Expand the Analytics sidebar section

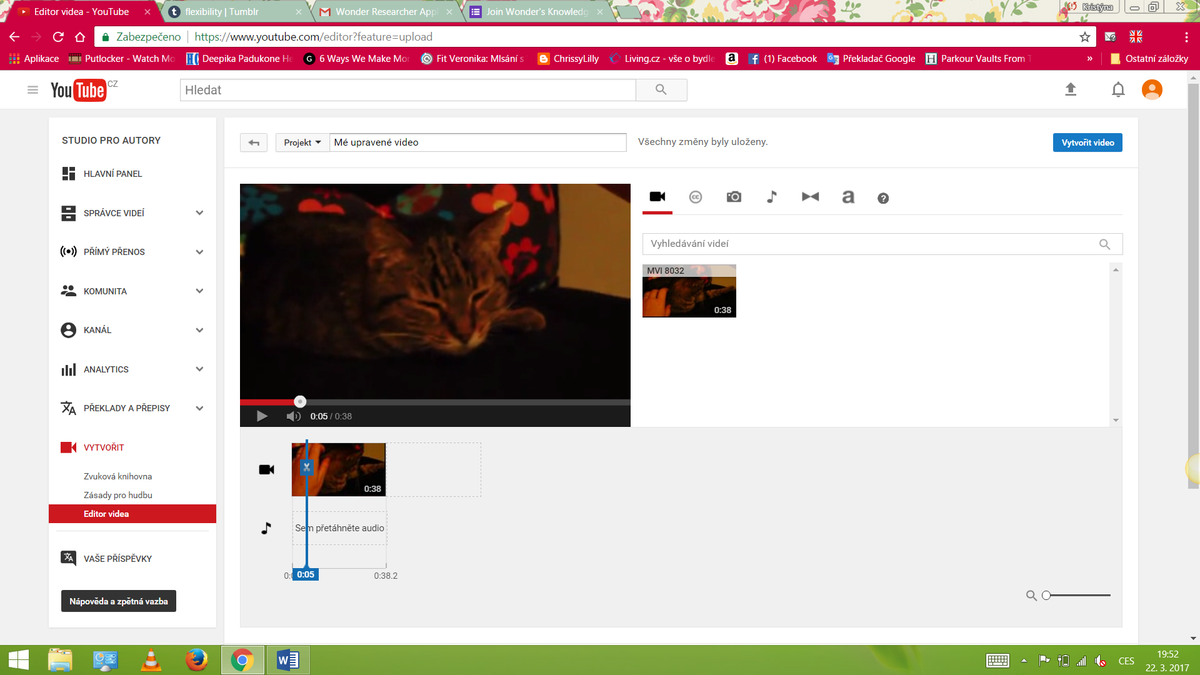(199, 369)
